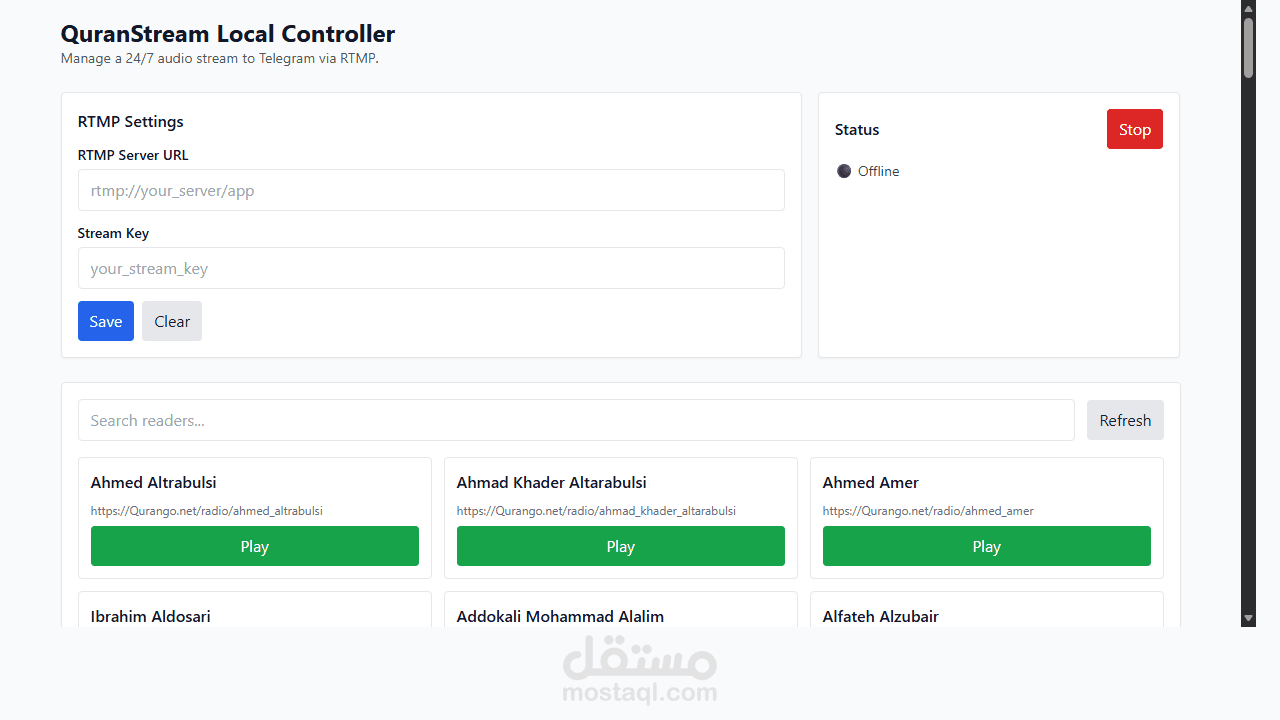Click the mostaql.com watermark logo
This screenshot has height=720, width=1280.
(x=640, y=670)
